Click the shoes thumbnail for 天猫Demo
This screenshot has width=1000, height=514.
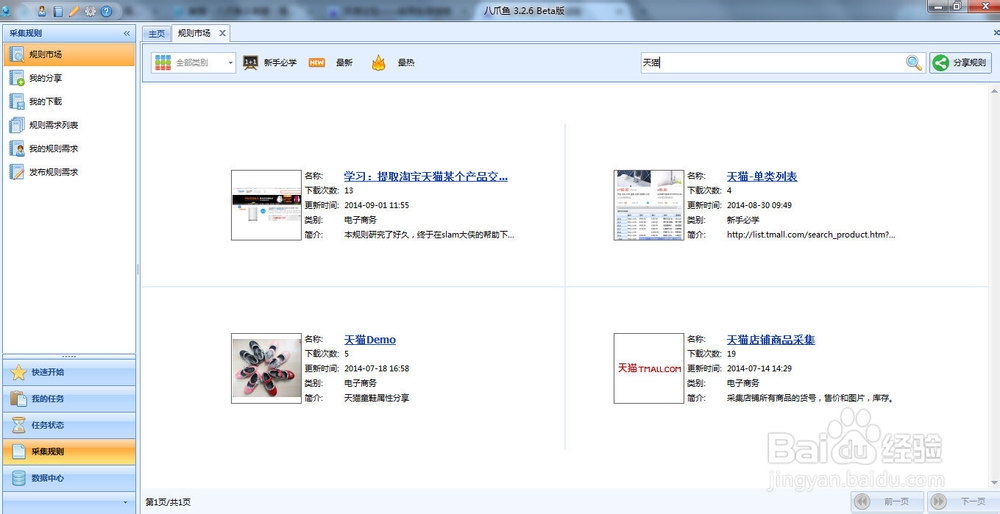[266, 368]
